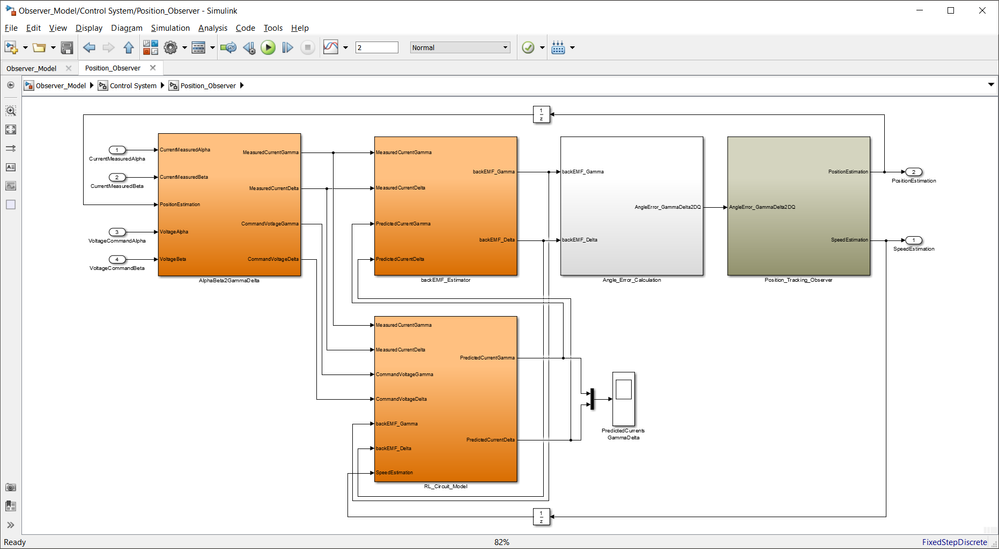Screen dimensions: 999x549
Task: Open the Analysis menu
Action: pos(213,28)
